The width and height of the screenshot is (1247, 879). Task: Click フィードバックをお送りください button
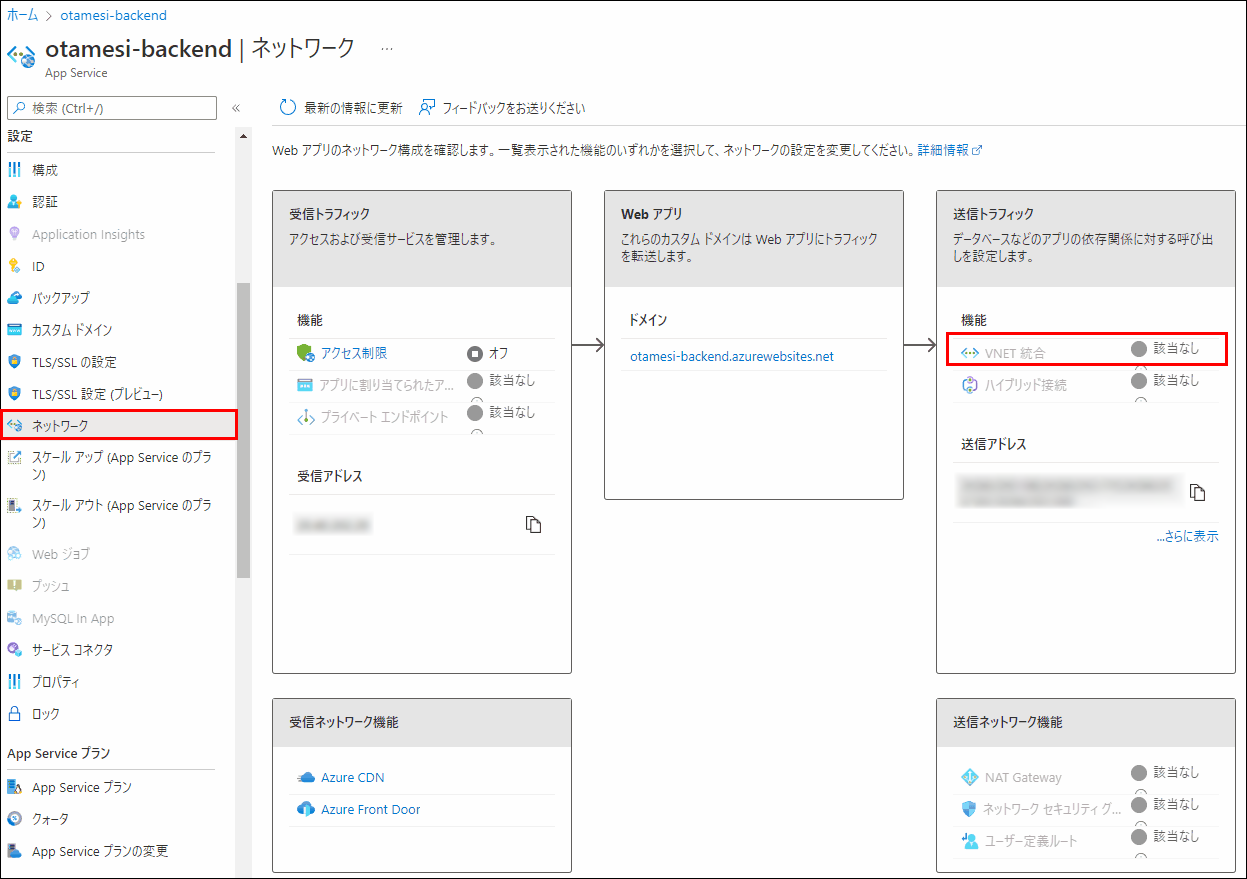[x=502, y=108]
